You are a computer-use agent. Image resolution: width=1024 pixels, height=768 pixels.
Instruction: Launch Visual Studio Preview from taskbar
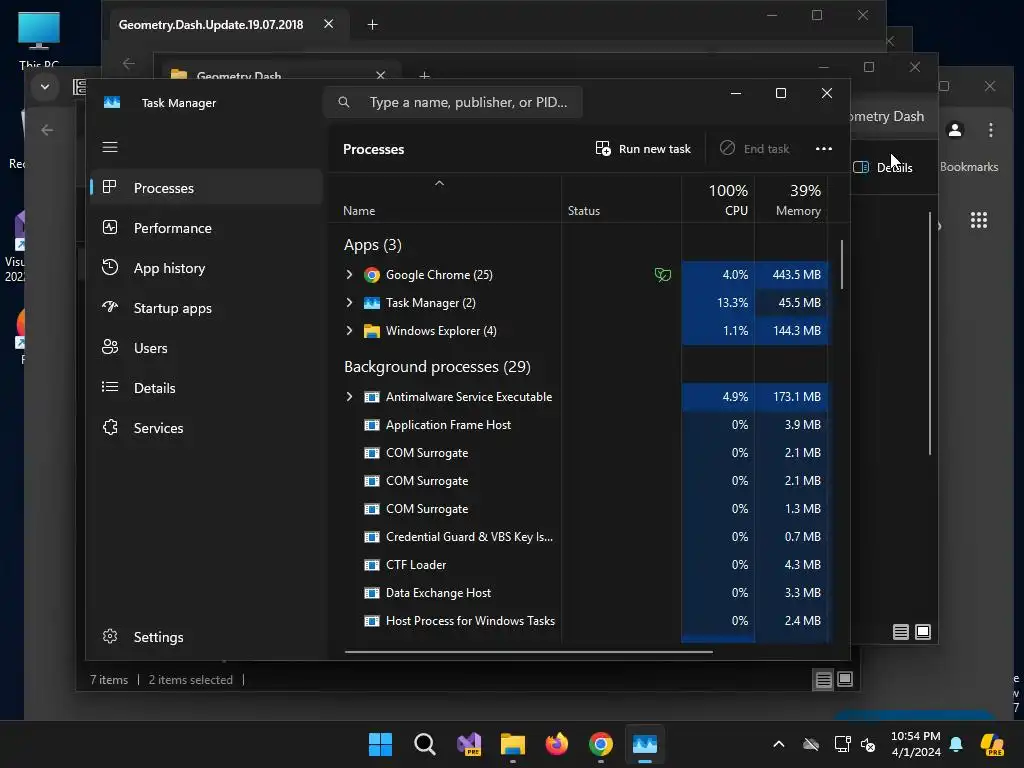pyautogui.click(x=469, y=744)
